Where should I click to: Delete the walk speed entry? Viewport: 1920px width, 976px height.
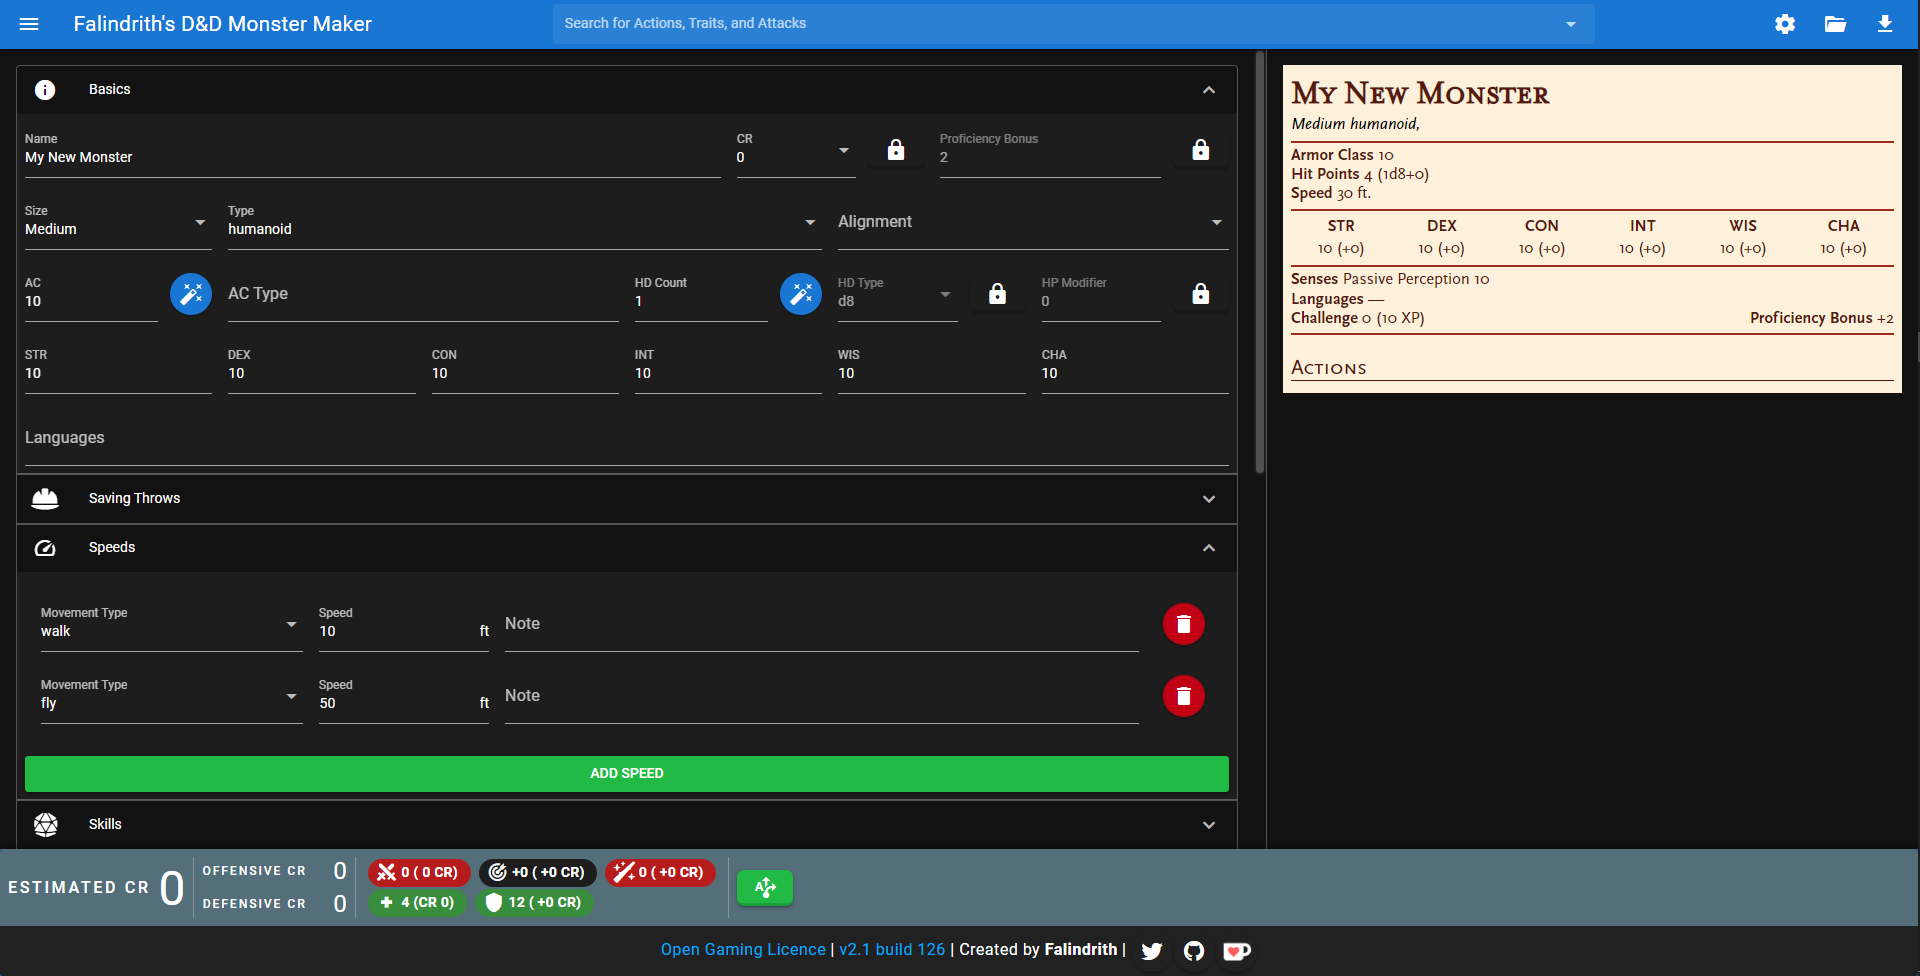pyautogui.click(x=1184, y=623)
